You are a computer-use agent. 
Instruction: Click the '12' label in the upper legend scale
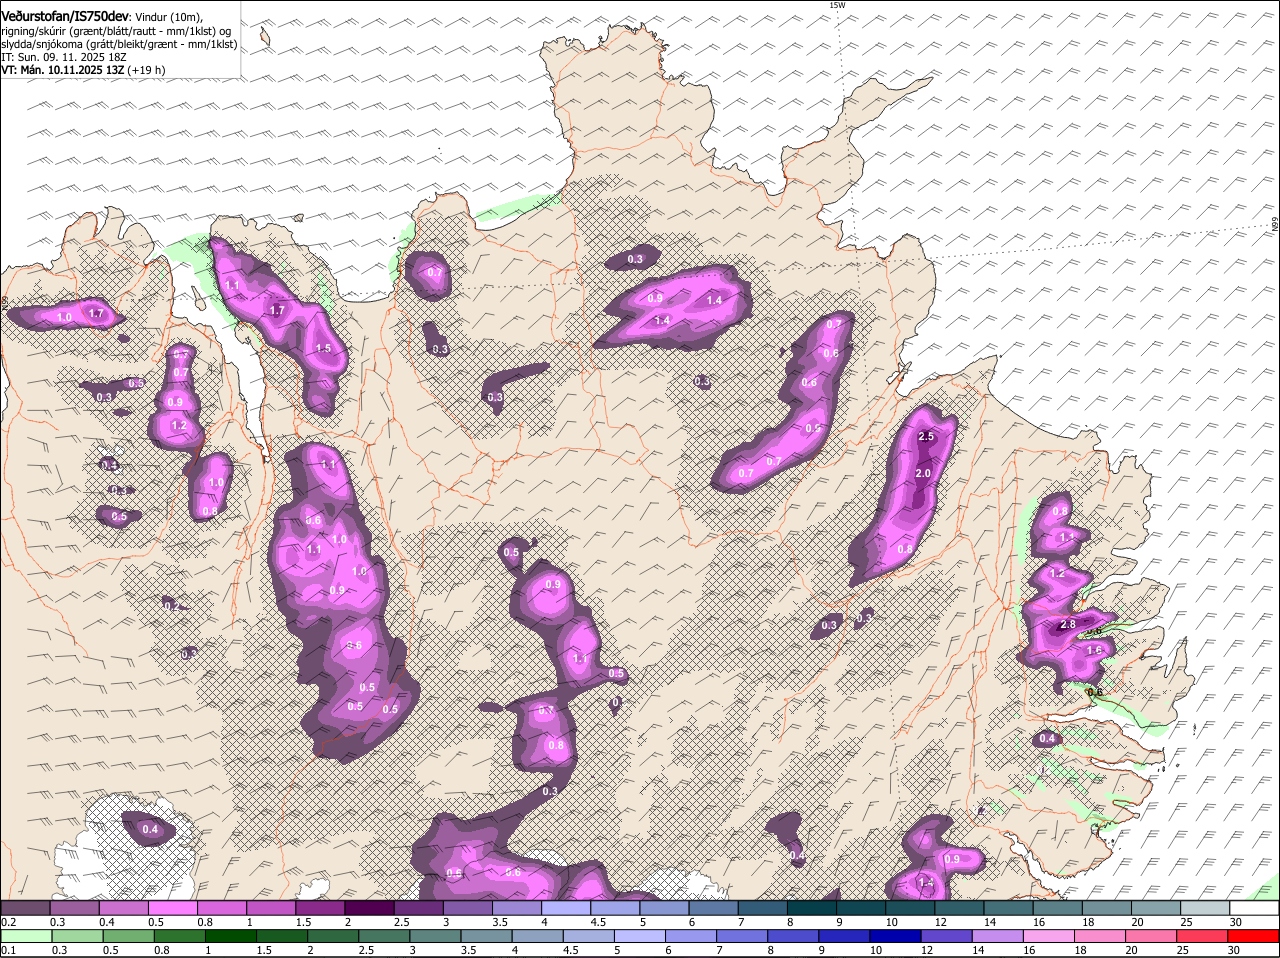[x=939, y=922]
